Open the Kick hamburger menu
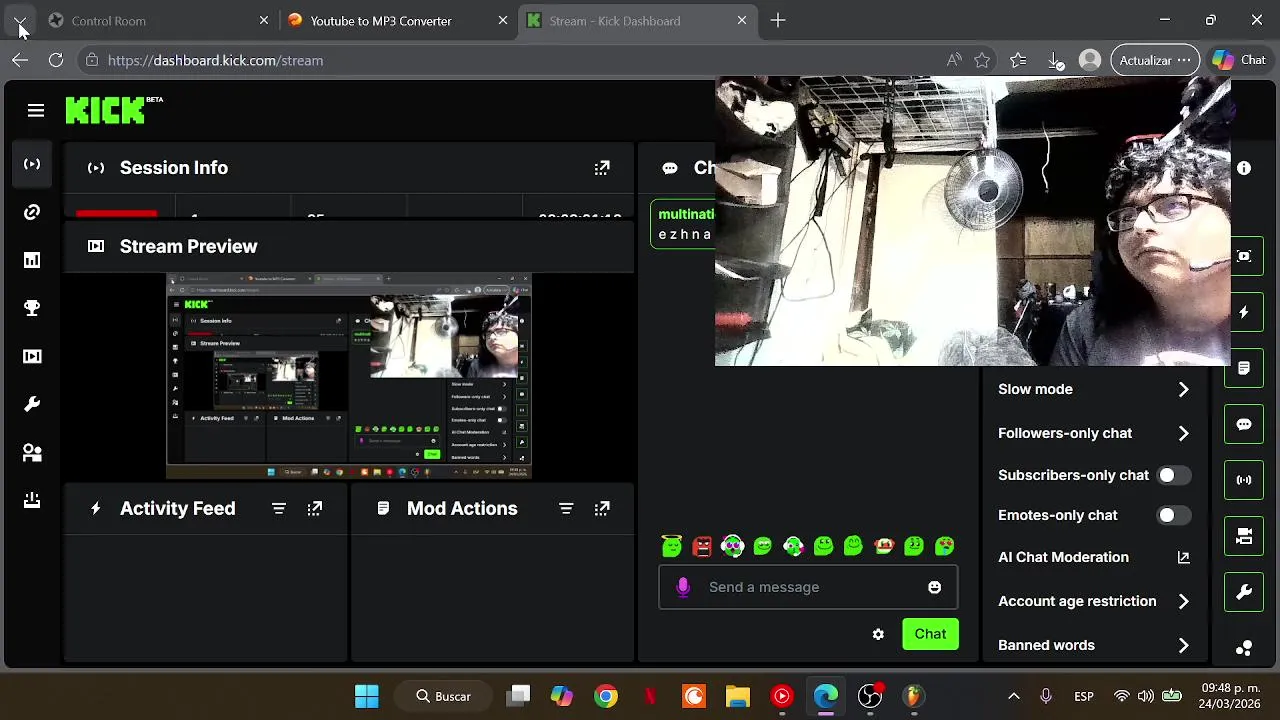This screenshot has width=1280, height=720. coord(36,111)
